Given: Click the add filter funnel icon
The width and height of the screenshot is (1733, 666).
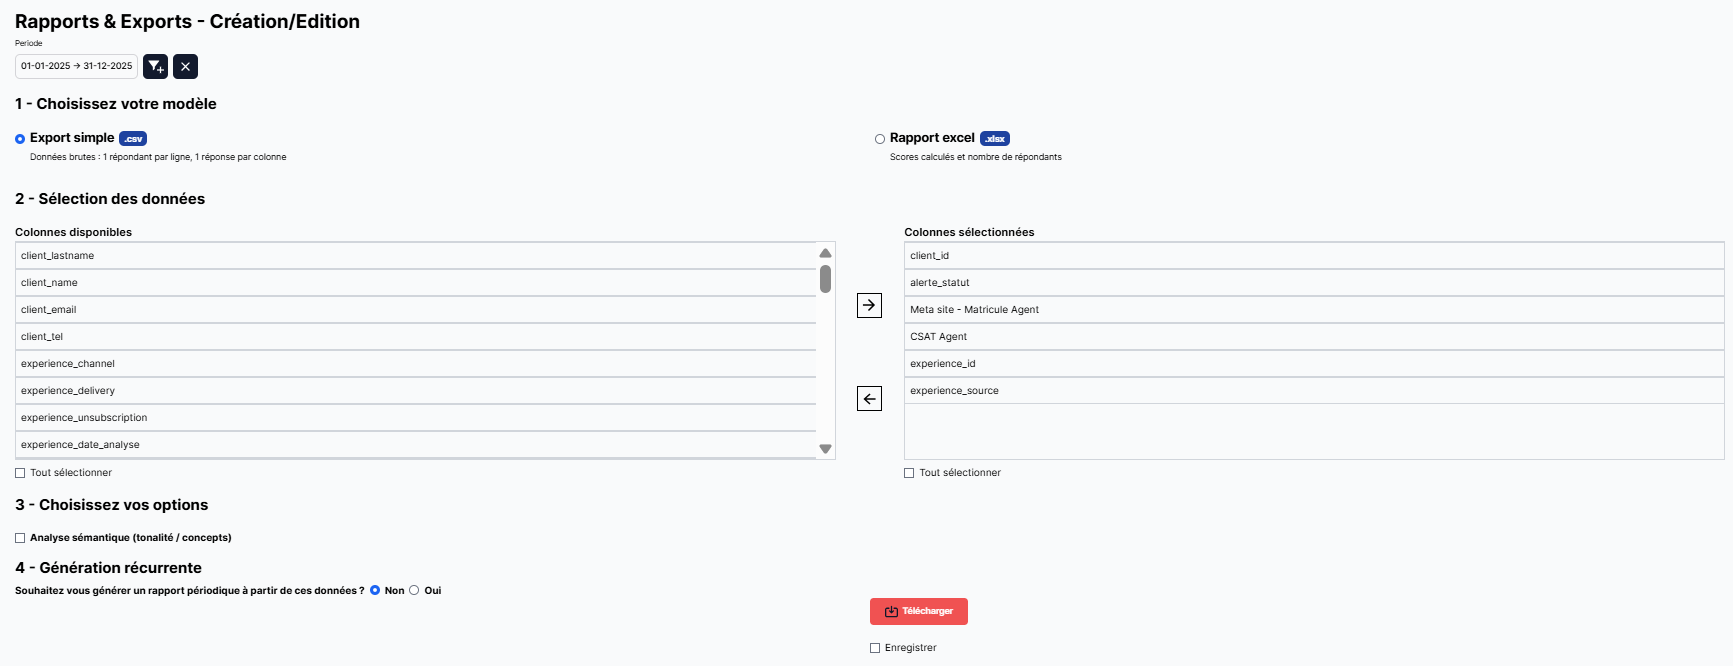Looking at the screenshot, I should point(155,66).
